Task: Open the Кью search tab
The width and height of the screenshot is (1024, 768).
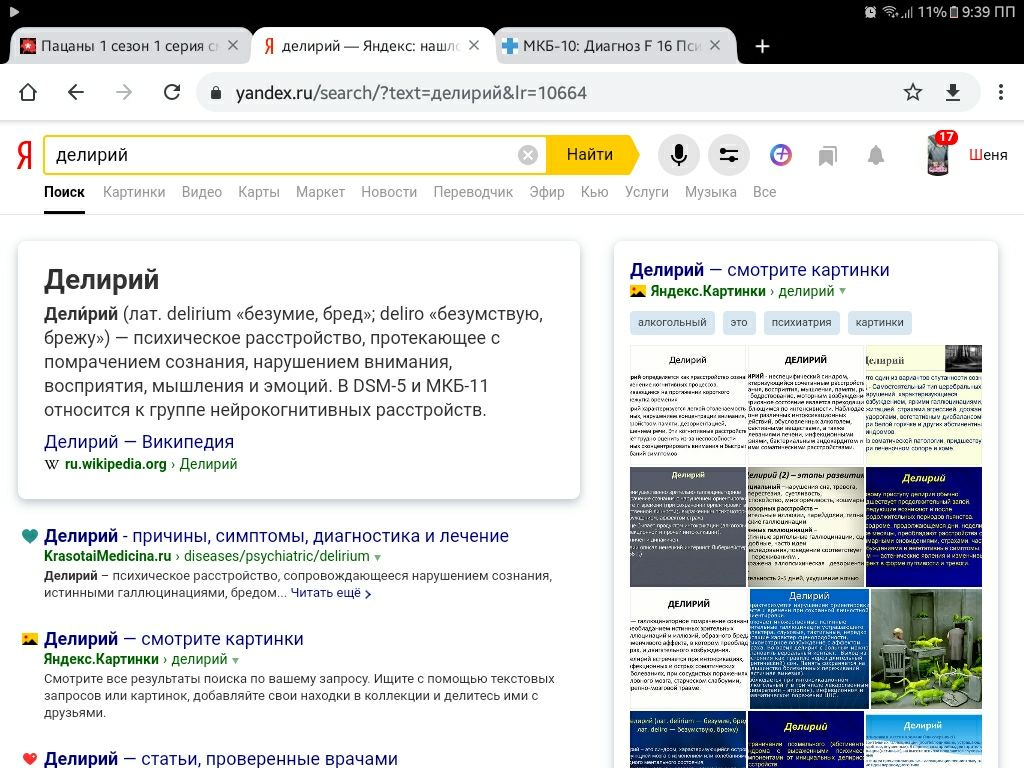Action: coord(594,192)
